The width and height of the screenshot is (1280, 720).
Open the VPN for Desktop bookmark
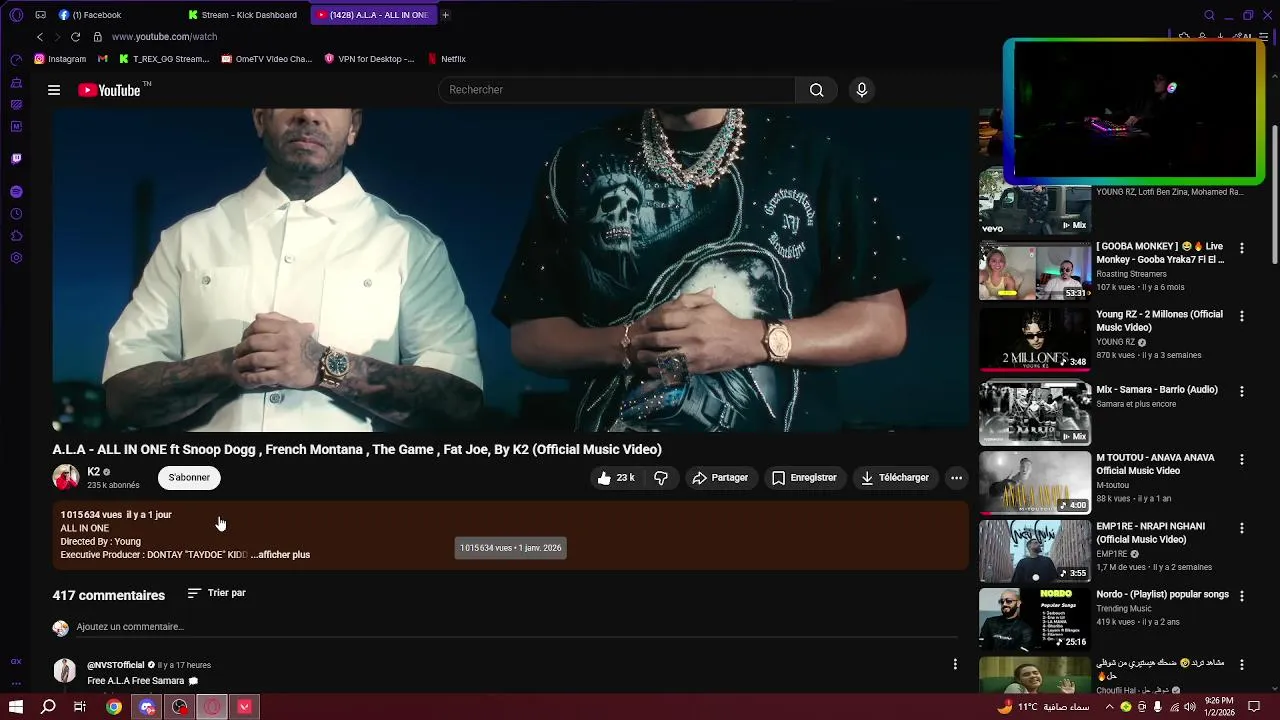point(370,59)
